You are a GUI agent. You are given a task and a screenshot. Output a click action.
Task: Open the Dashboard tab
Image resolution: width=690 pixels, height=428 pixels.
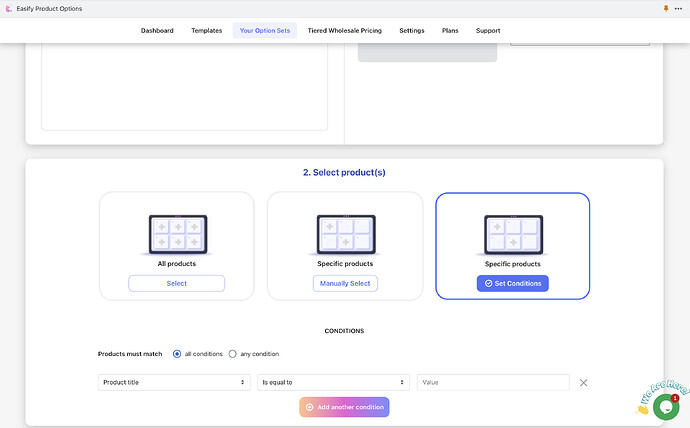tap(157, 31)
